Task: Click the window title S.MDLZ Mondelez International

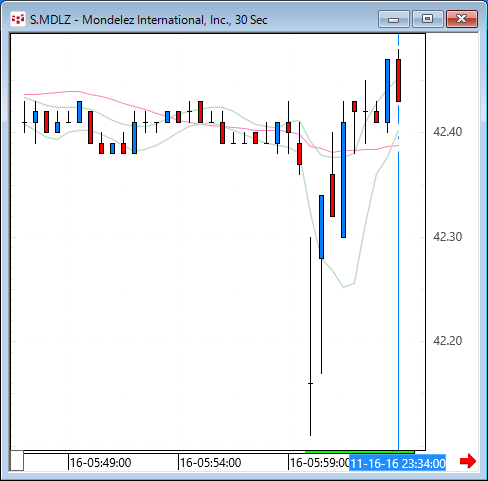Action: tap(149, 20)
